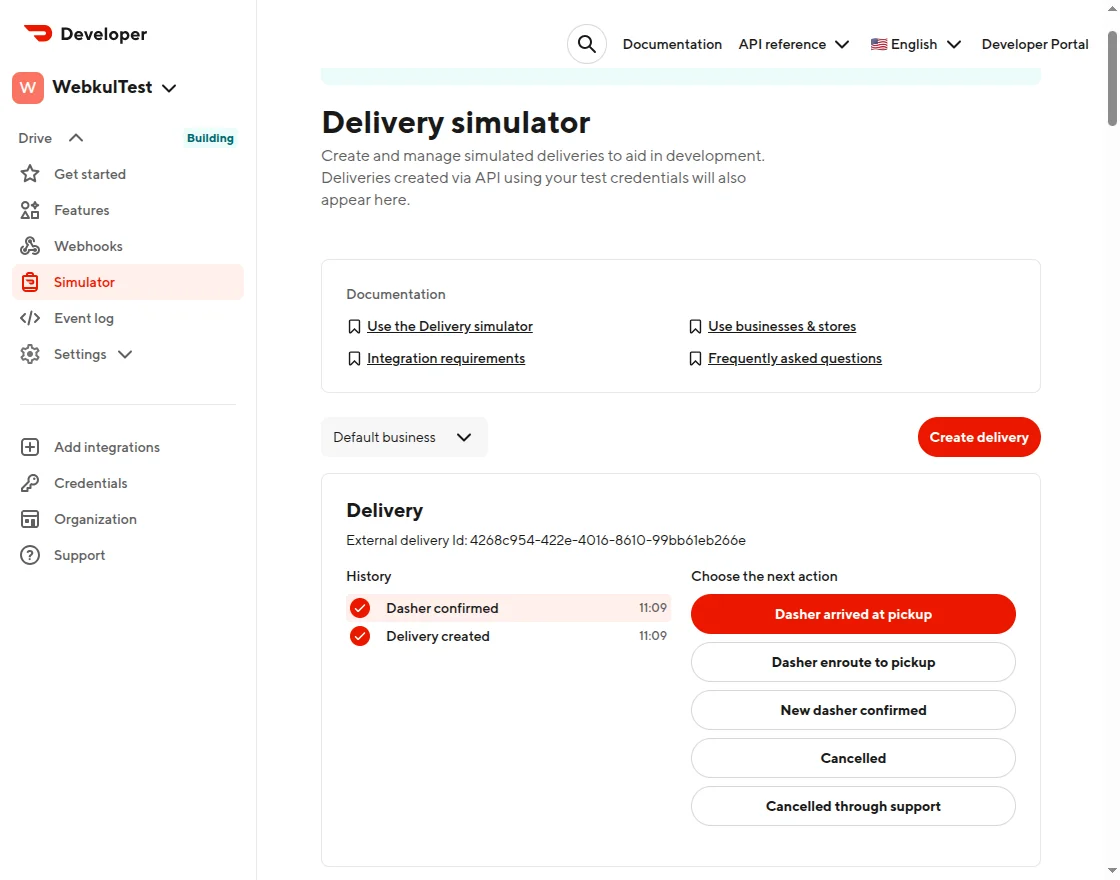The height and width of the screenshot is (880, 1120).
Task: Click the Organization building icon
Action: pos(30,519)
